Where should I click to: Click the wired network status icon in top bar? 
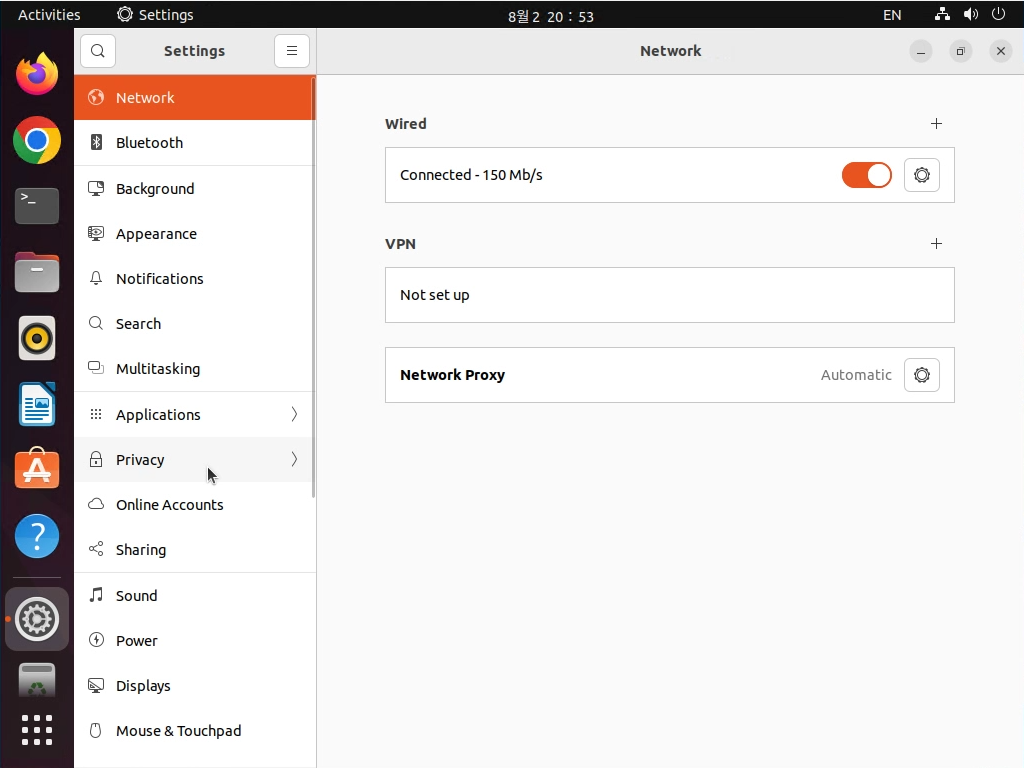[942, 14]
